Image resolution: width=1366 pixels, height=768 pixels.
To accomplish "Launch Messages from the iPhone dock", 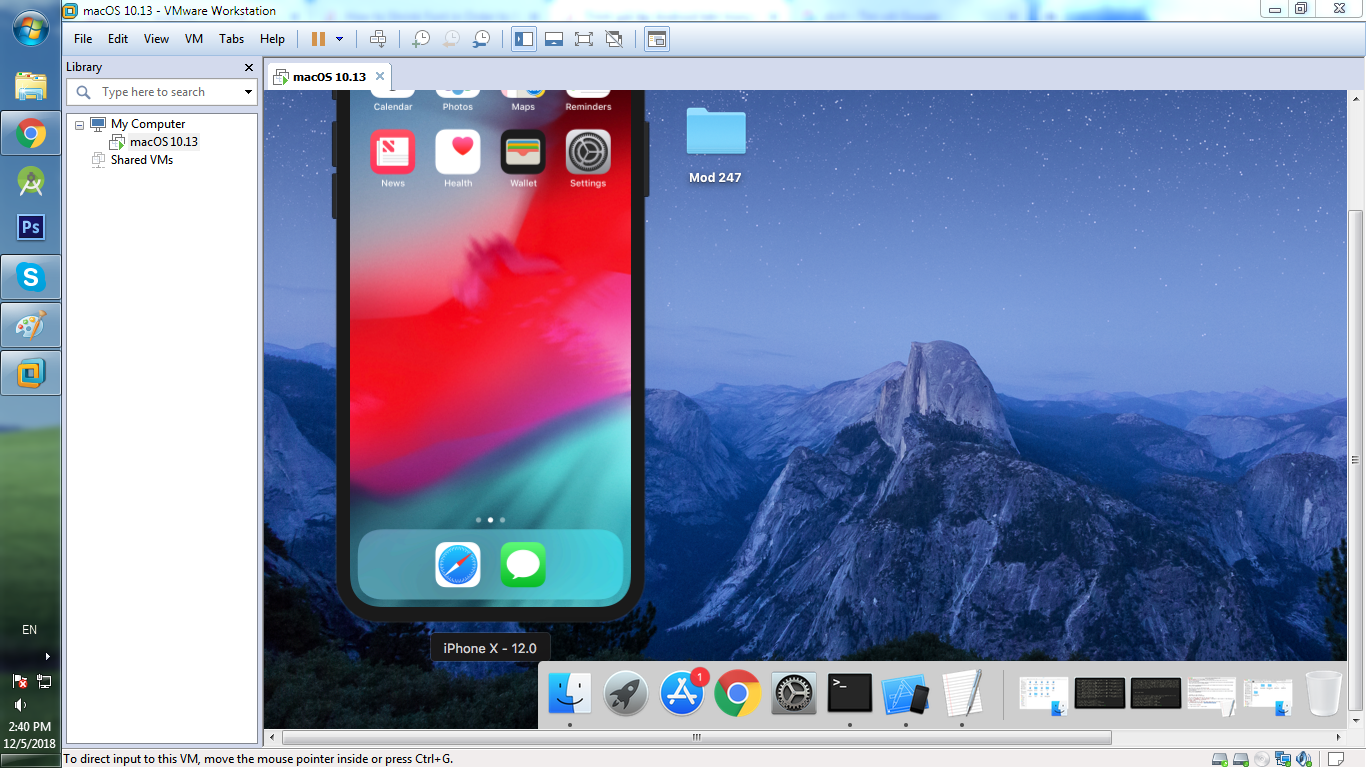I will click(523, 565).
